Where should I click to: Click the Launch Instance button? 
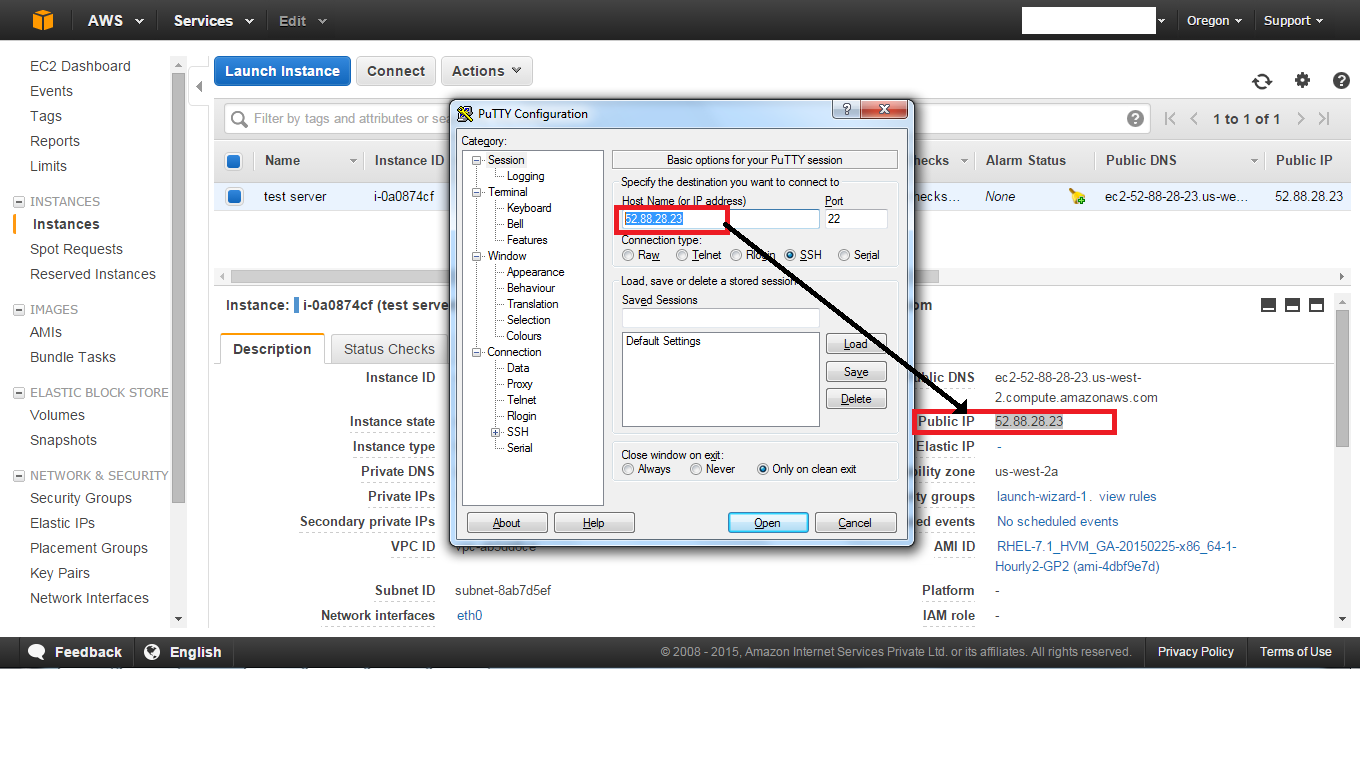pyautogui.click(x=282, y=71)
